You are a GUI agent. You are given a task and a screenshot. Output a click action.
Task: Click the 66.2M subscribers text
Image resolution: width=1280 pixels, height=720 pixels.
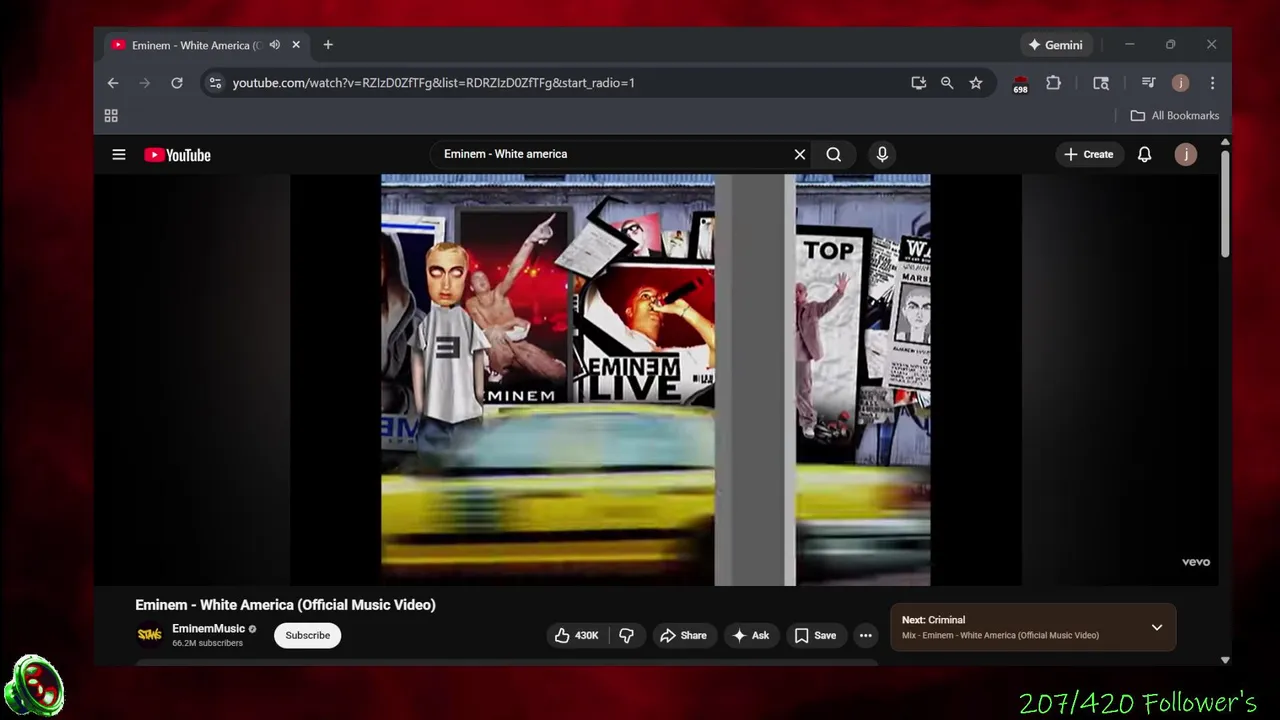[x=207, y=643]
